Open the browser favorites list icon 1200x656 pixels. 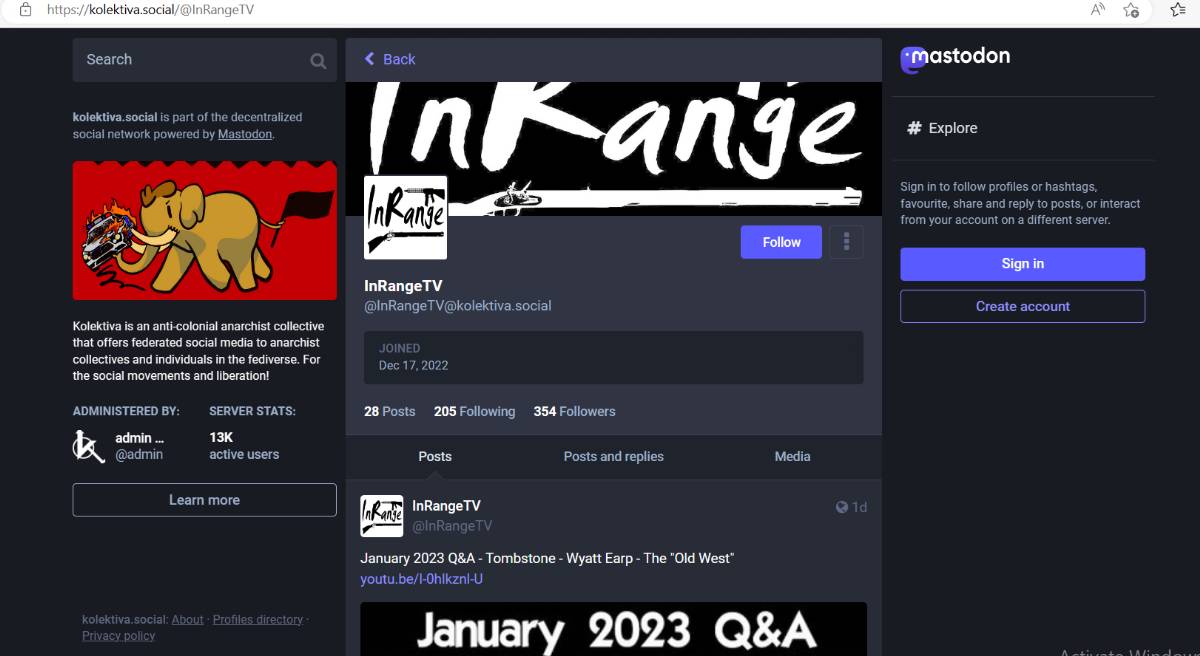pos(1177,10)
